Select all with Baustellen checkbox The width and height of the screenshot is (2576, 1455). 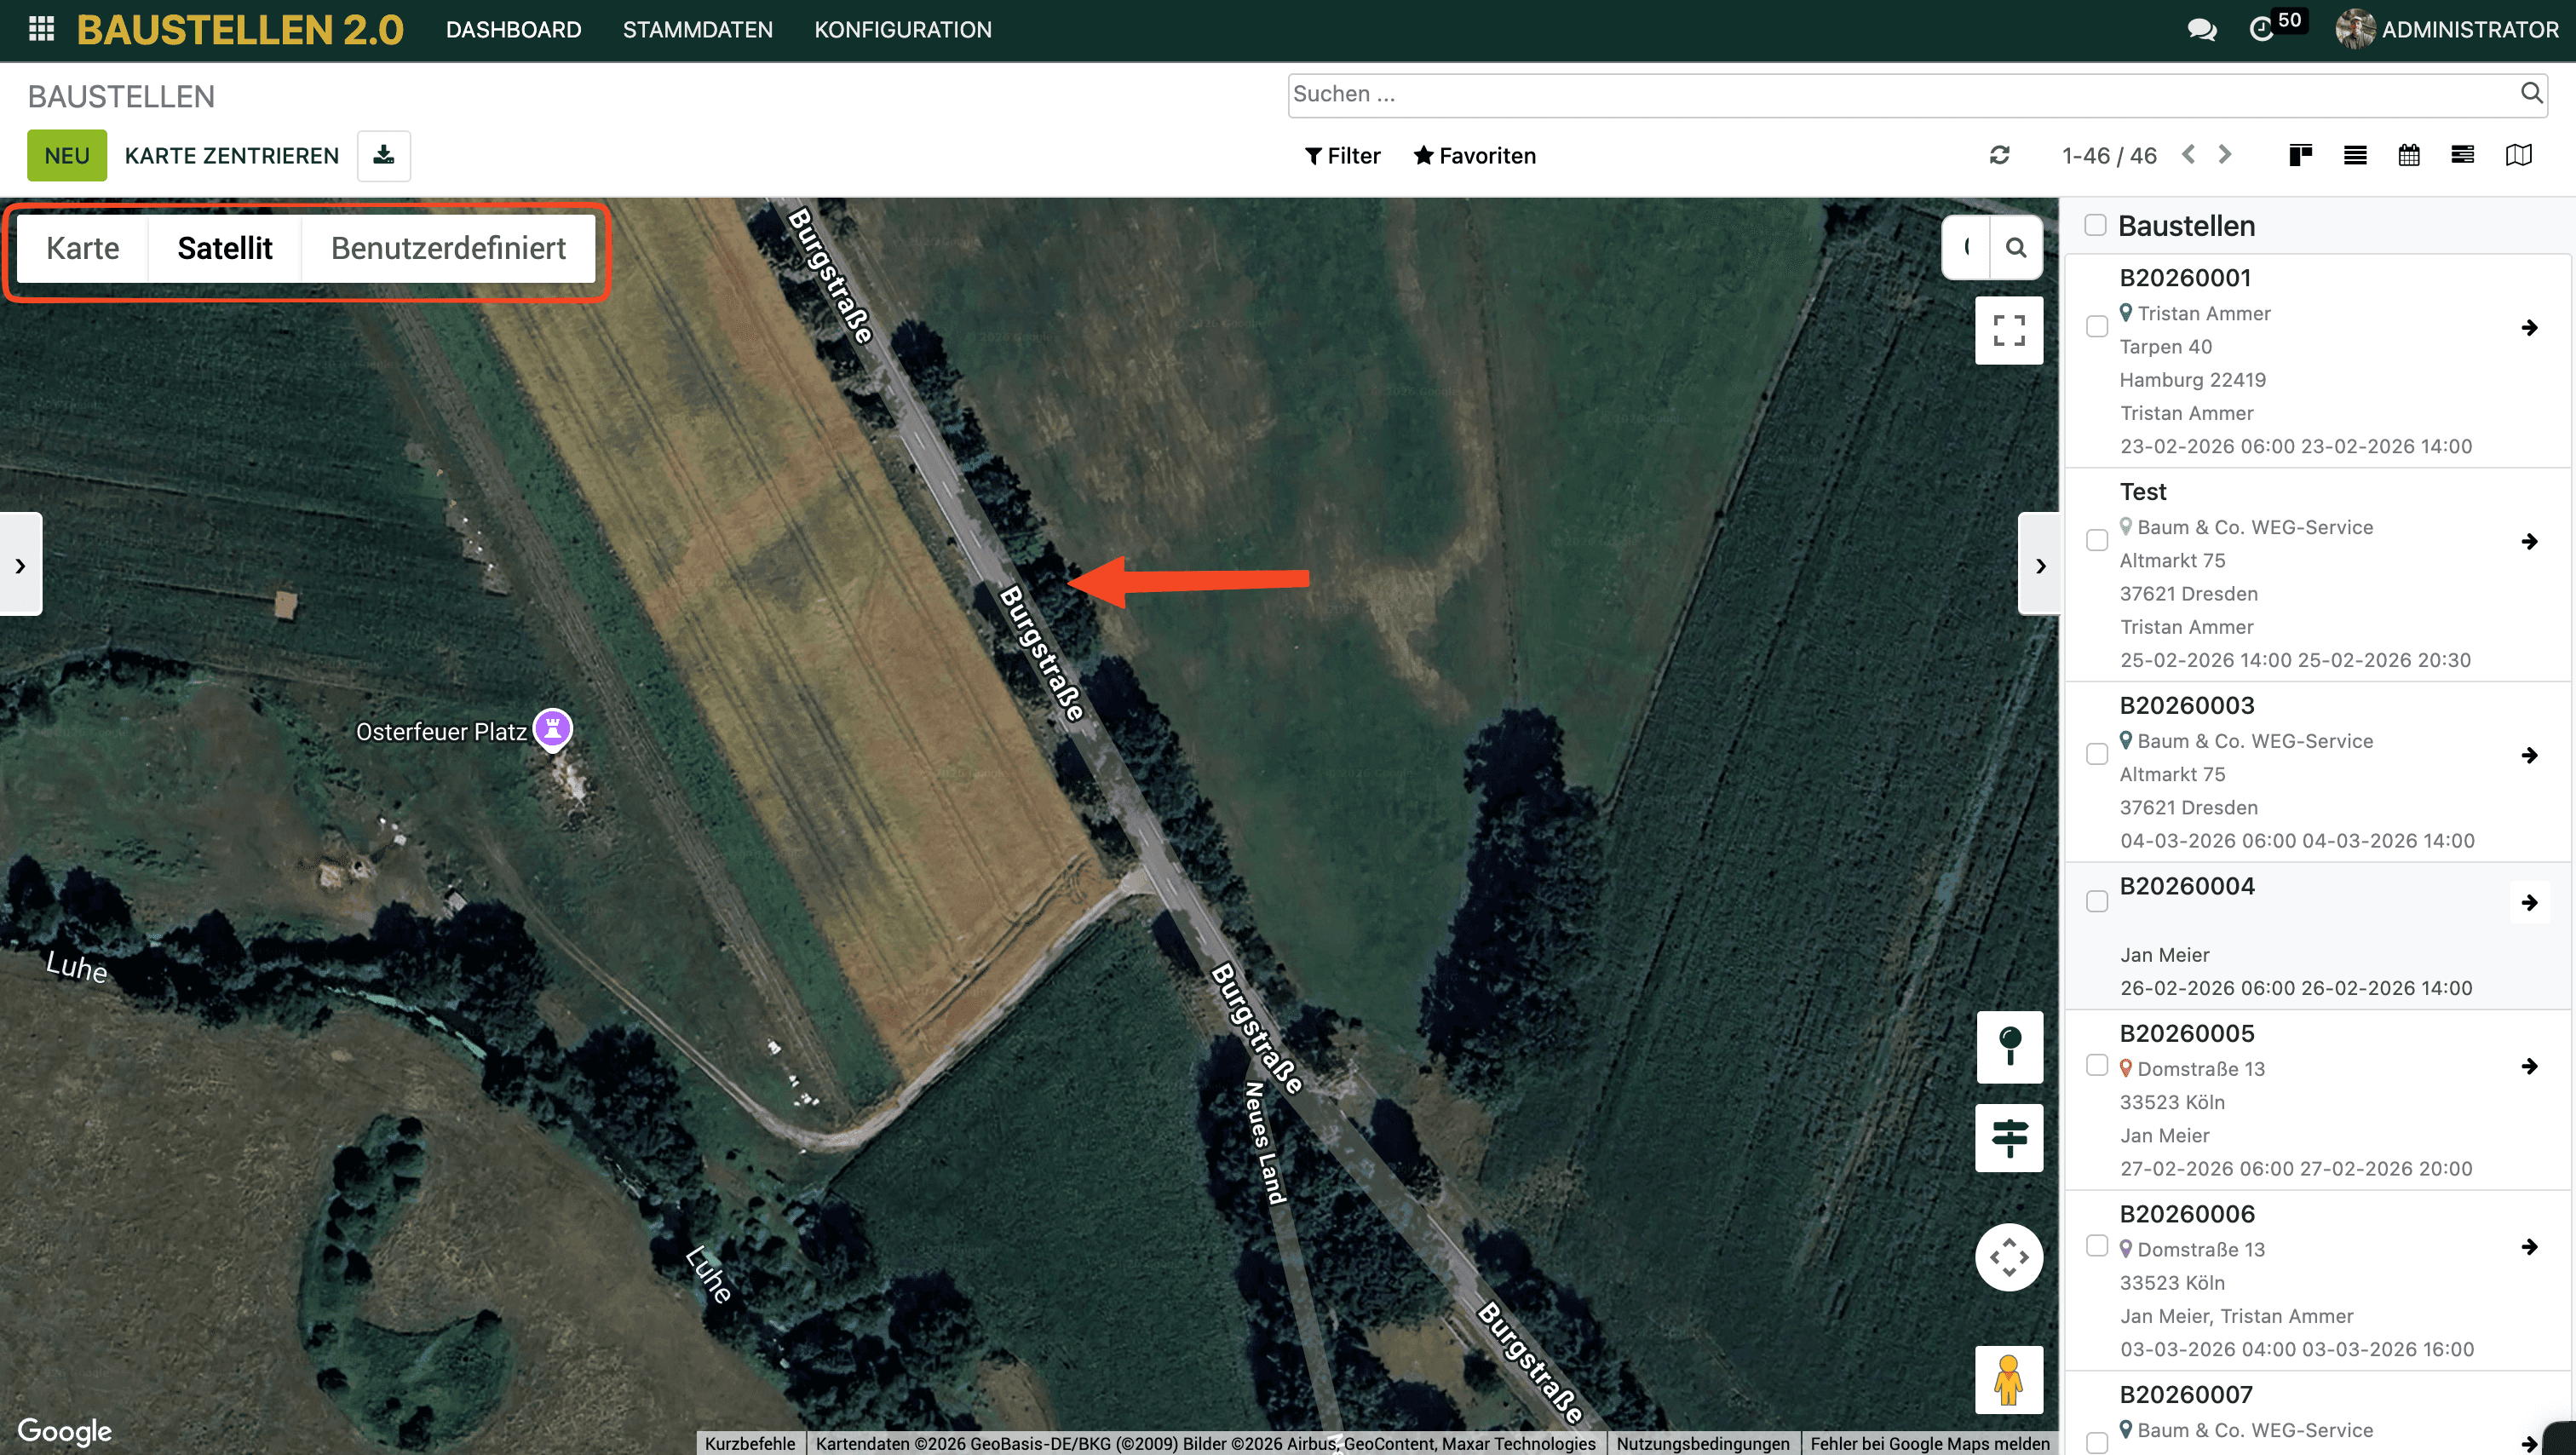click(2095, 225)
